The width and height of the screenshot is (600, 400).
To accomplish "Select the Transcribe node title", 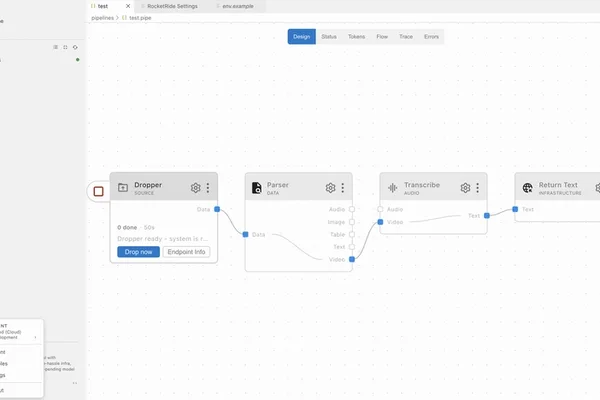I will [422, 185].
